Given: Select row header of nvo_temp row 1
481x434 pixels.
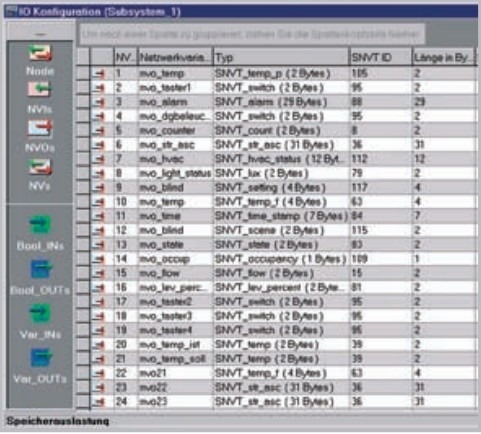Looking at the screenshot, I should [82, 74].
